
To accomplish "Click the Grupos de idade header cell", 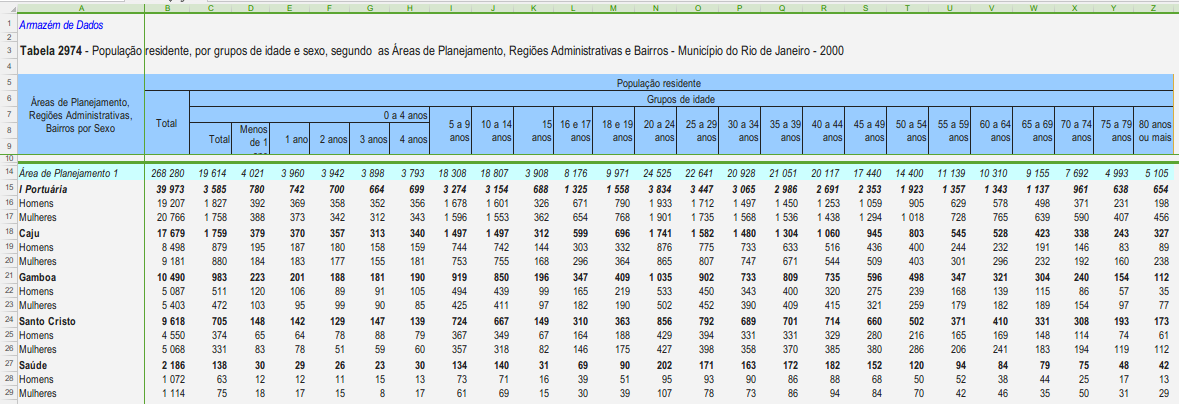I will click(679, 99).
